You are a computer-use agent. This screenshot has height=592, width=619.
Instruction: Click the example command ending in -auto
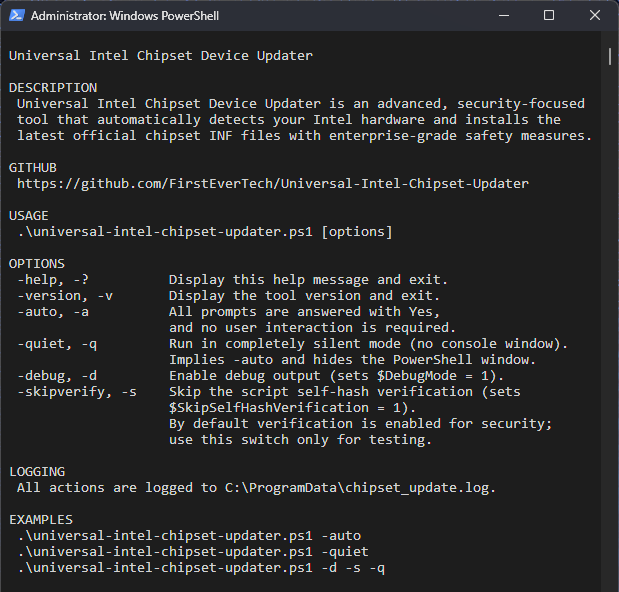click(x=189, y=536)
